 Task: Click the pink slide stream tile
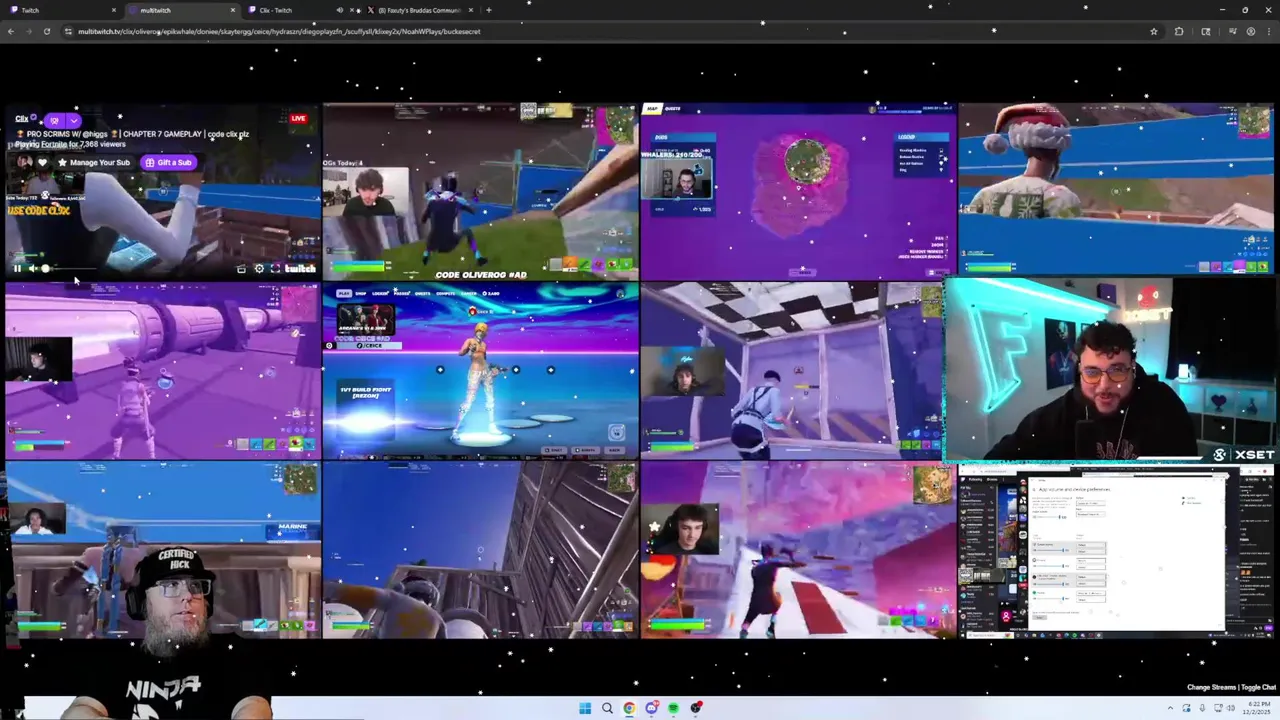798,549
